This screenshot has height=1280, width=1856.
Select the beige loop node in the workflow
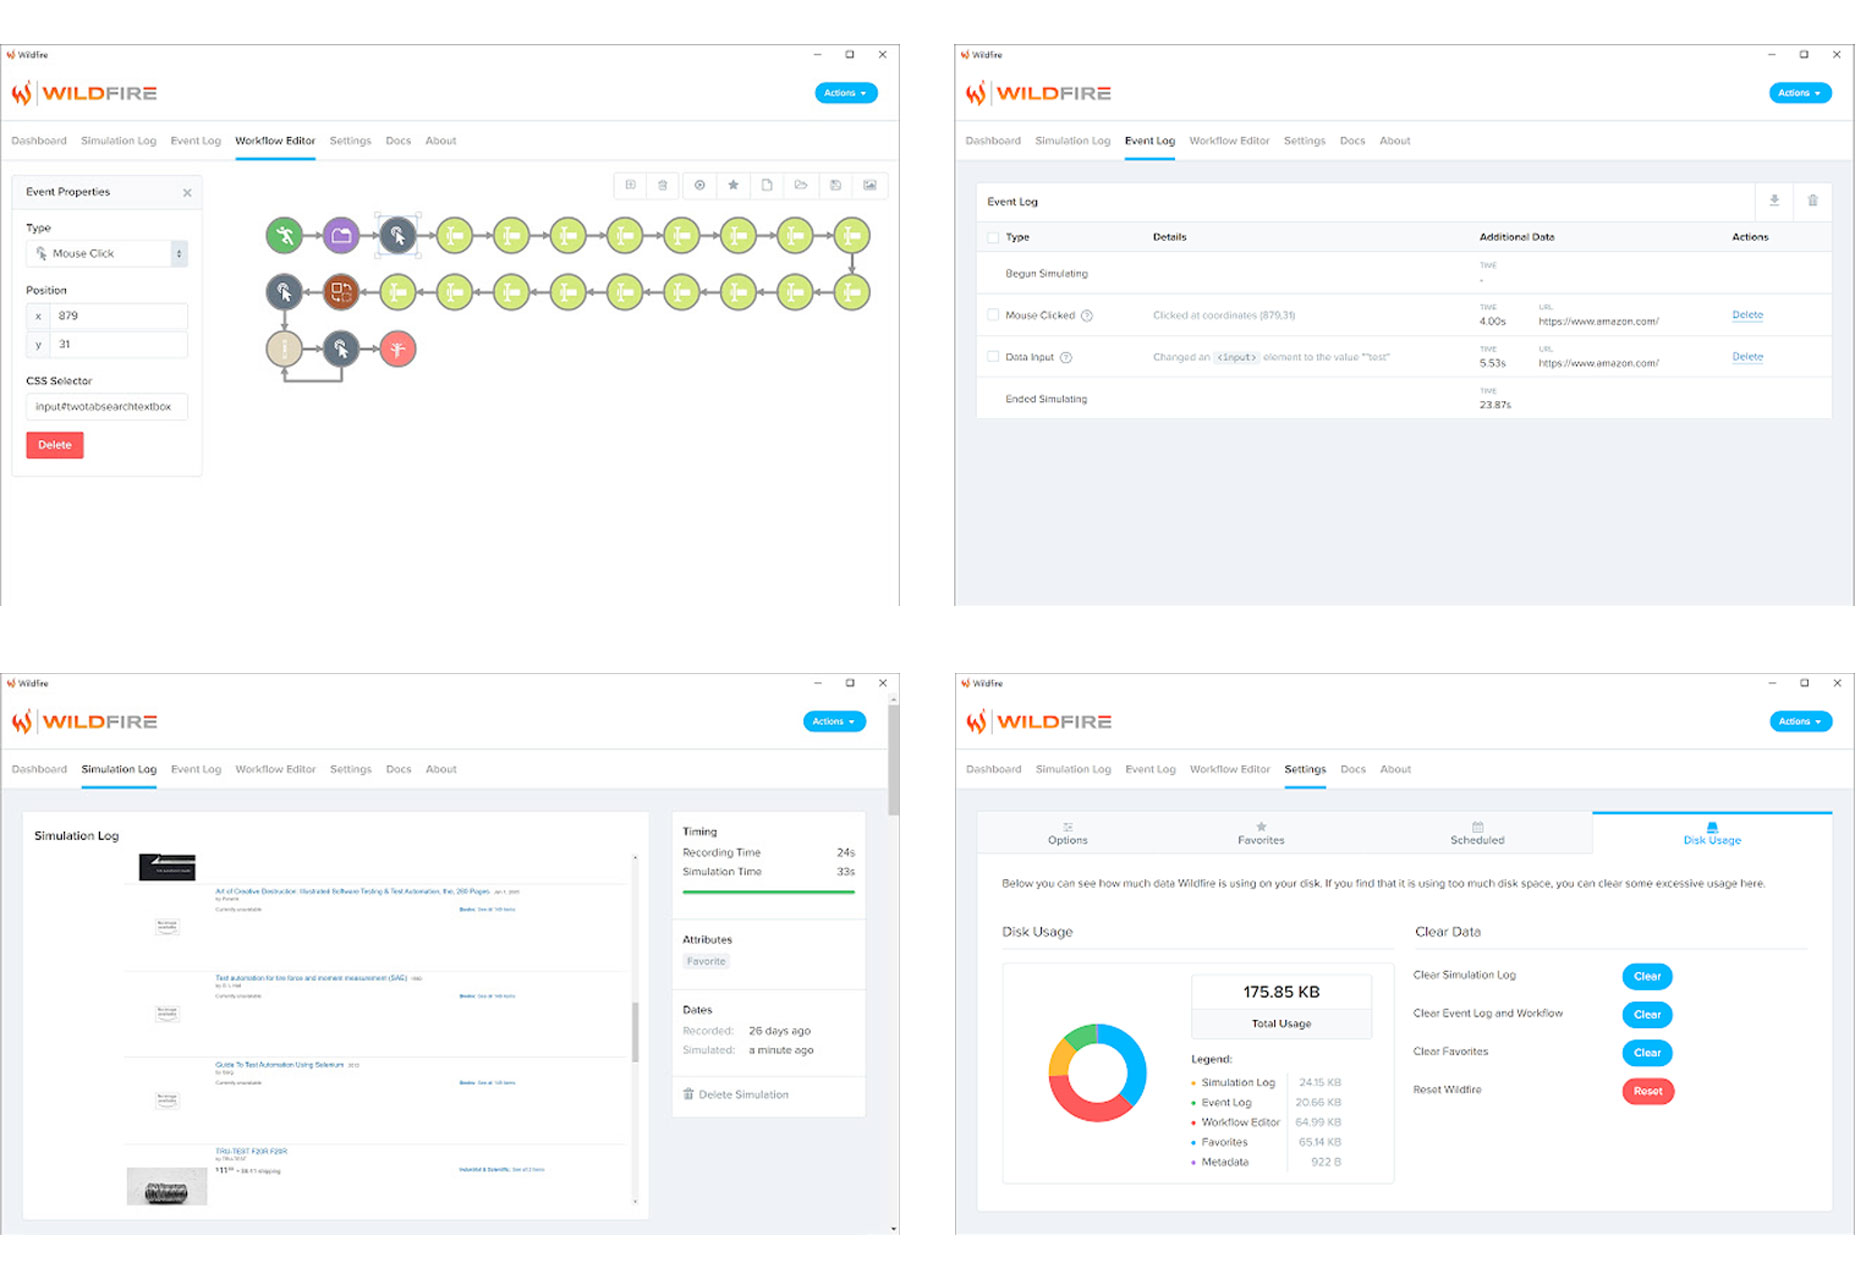pyautogui.click(x=285, y=349)
